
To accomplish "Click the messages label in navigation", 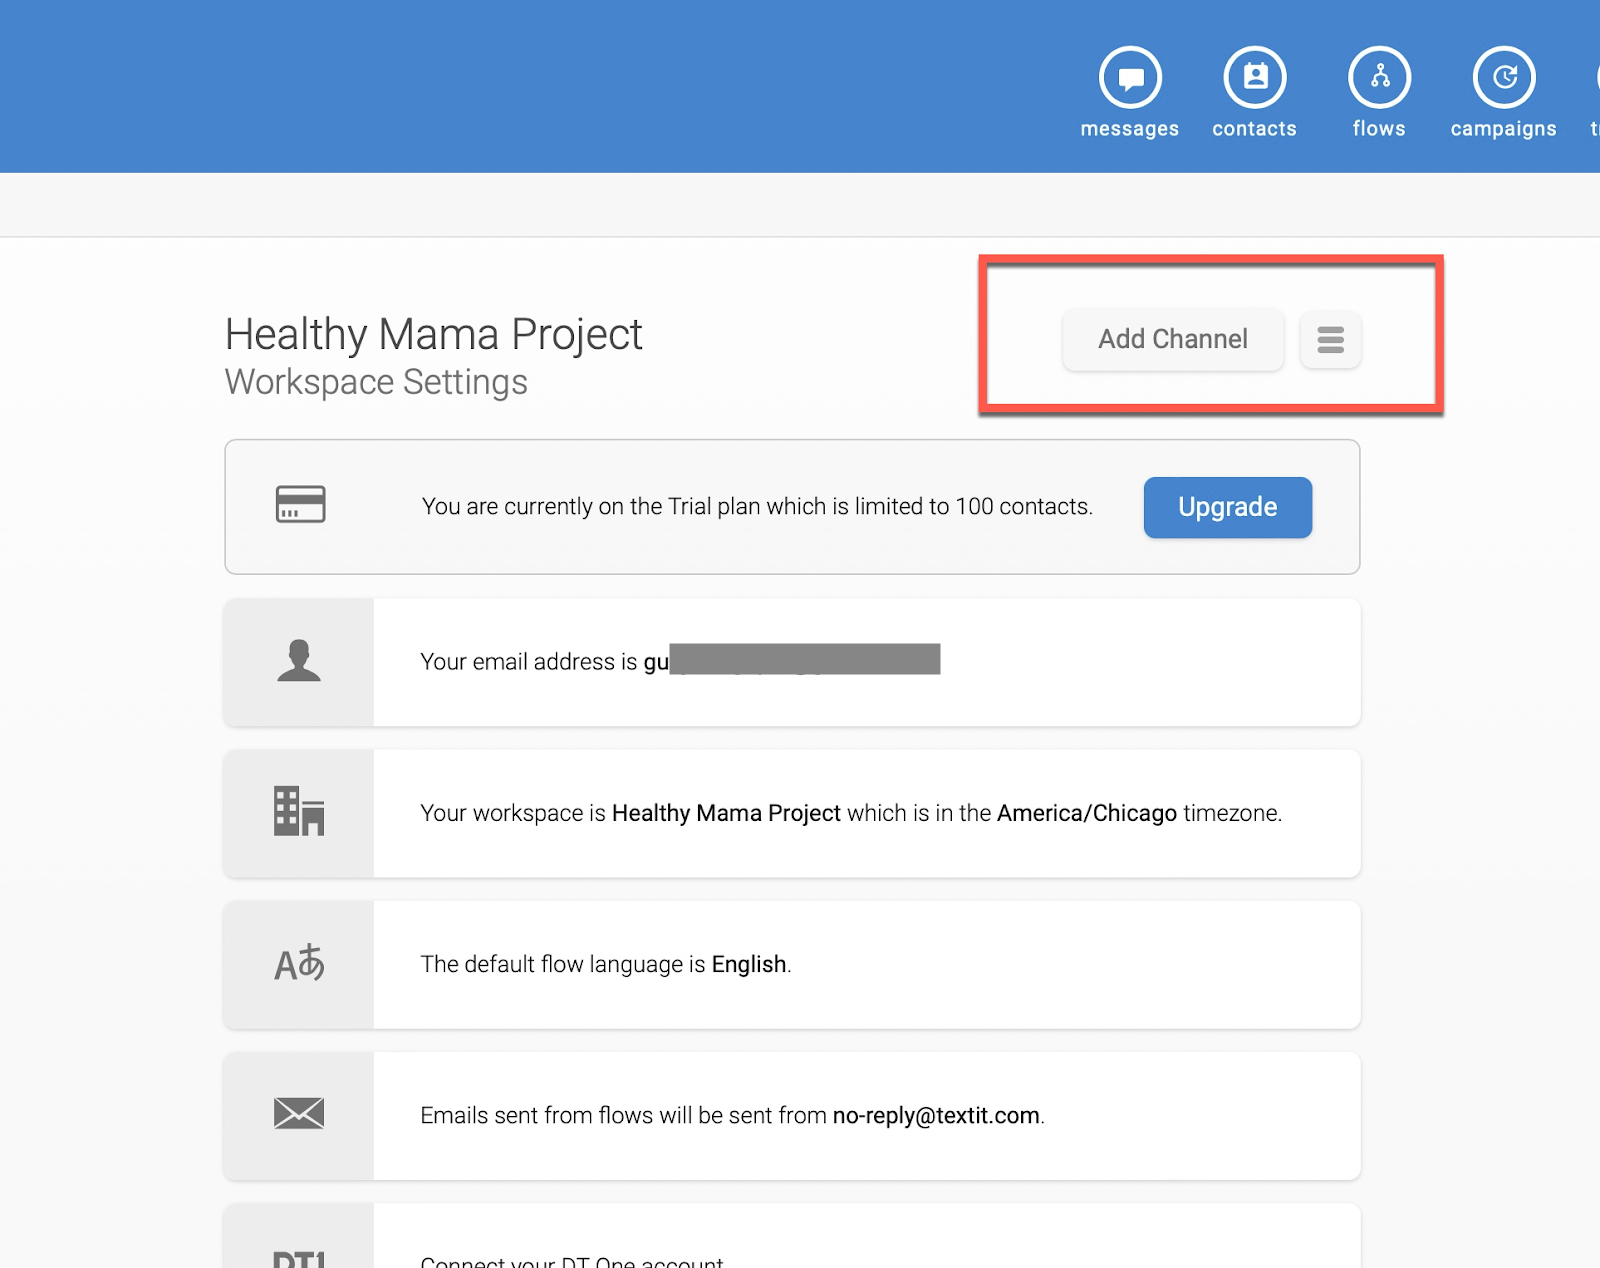I will (x=1130, y=129).
